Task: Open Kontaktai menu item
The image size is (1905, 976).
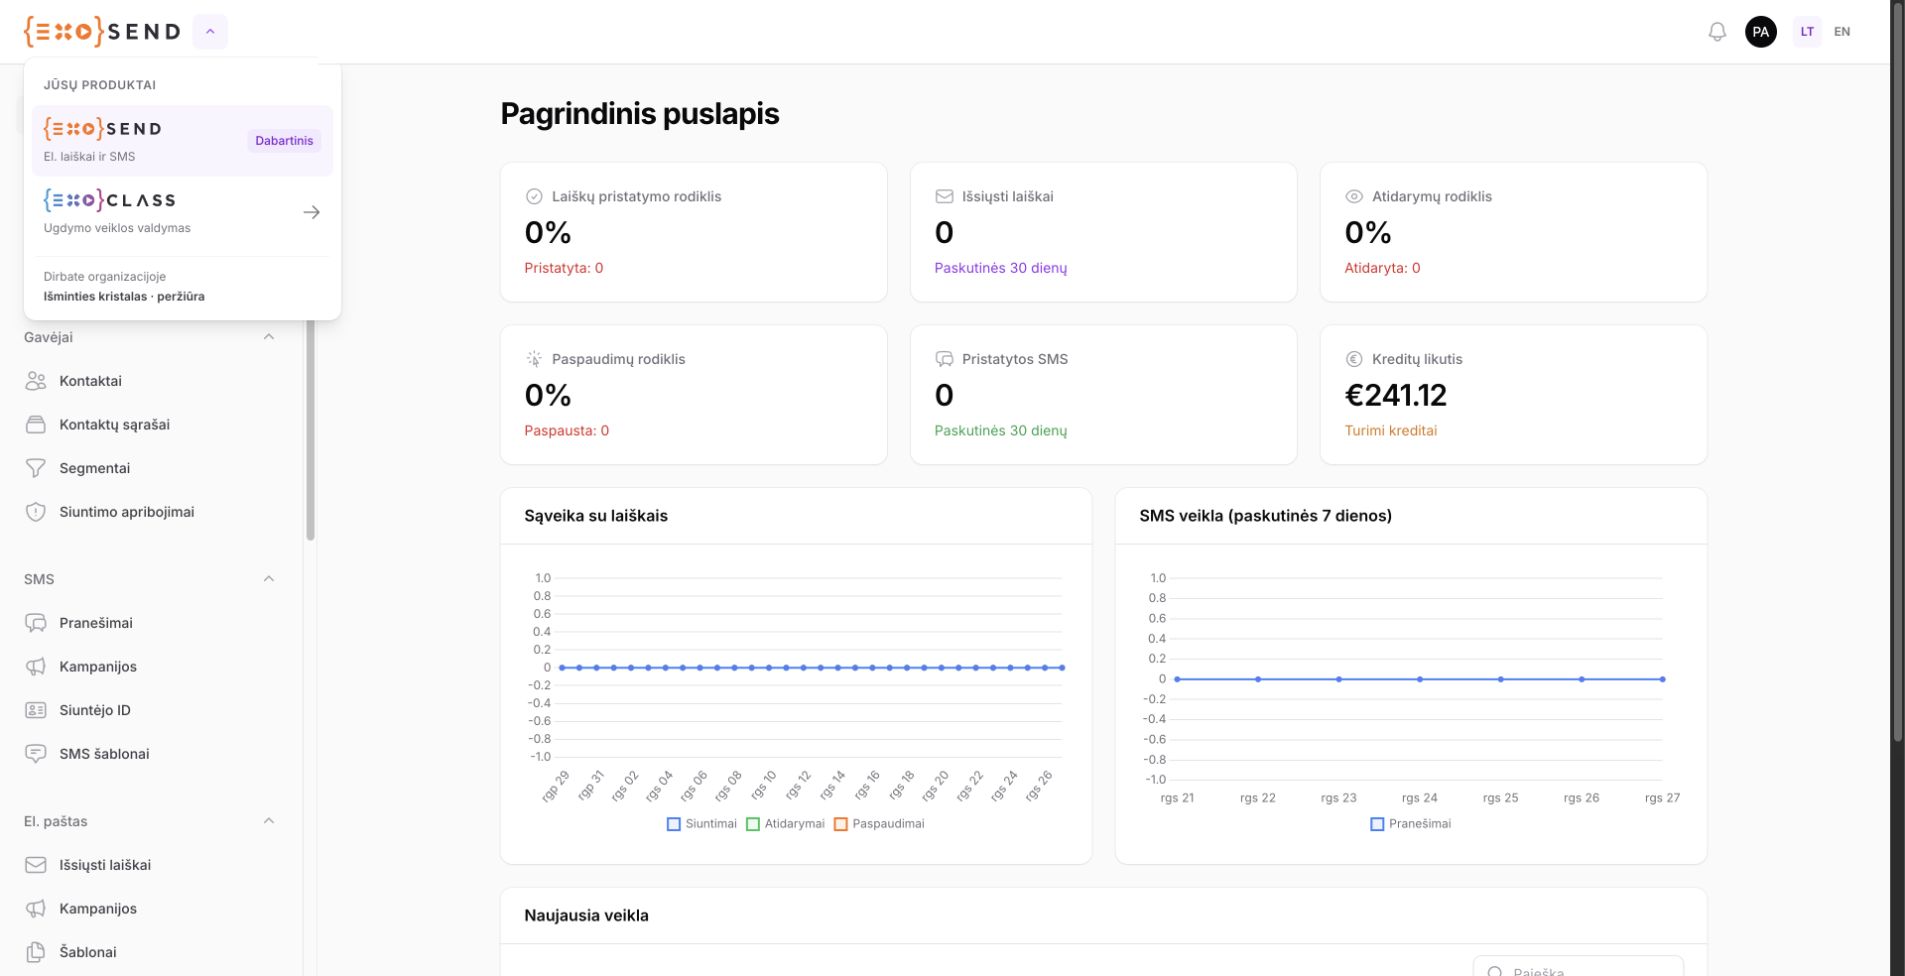Action: coord(150,381)
